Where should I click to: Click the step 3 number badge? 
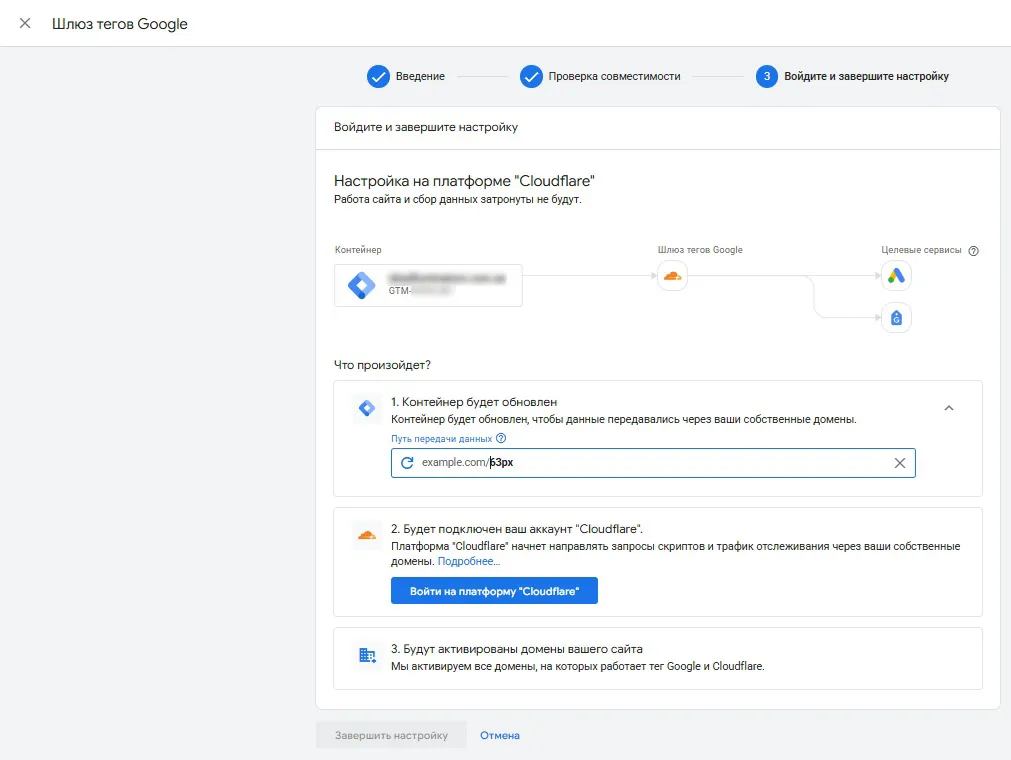coord(767,76)
